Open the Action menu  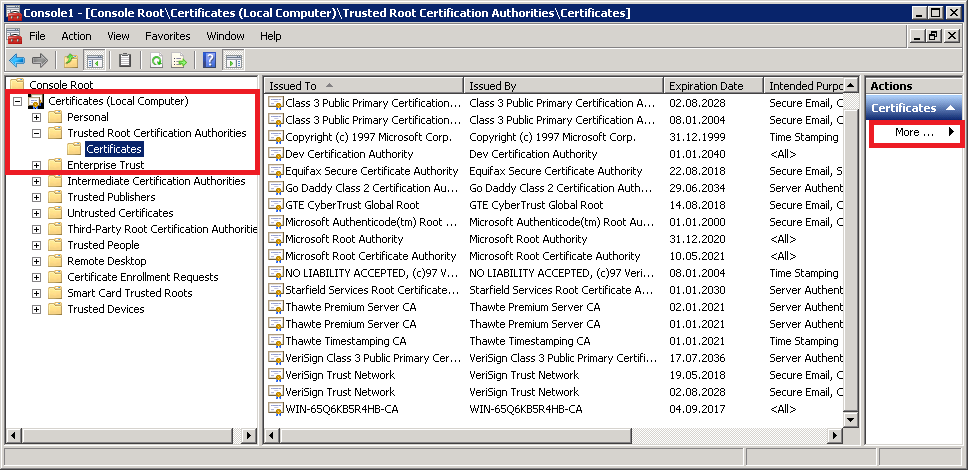pos(77,36)
